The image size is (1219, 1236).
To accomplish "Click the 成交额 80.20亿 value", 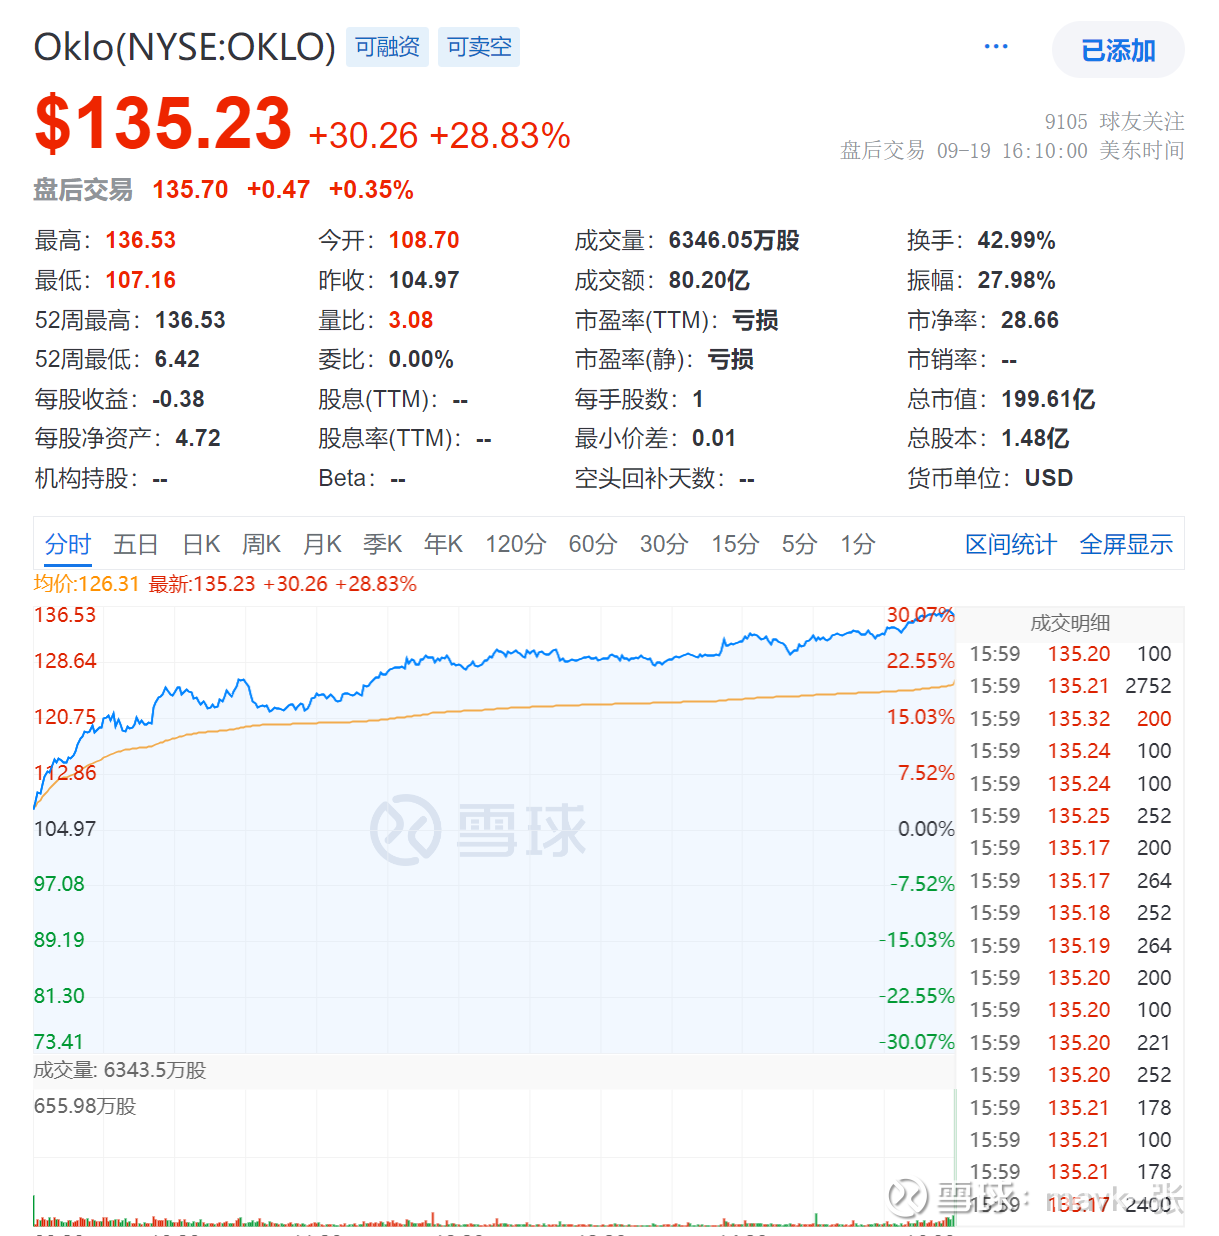I will tap(709, 280).
